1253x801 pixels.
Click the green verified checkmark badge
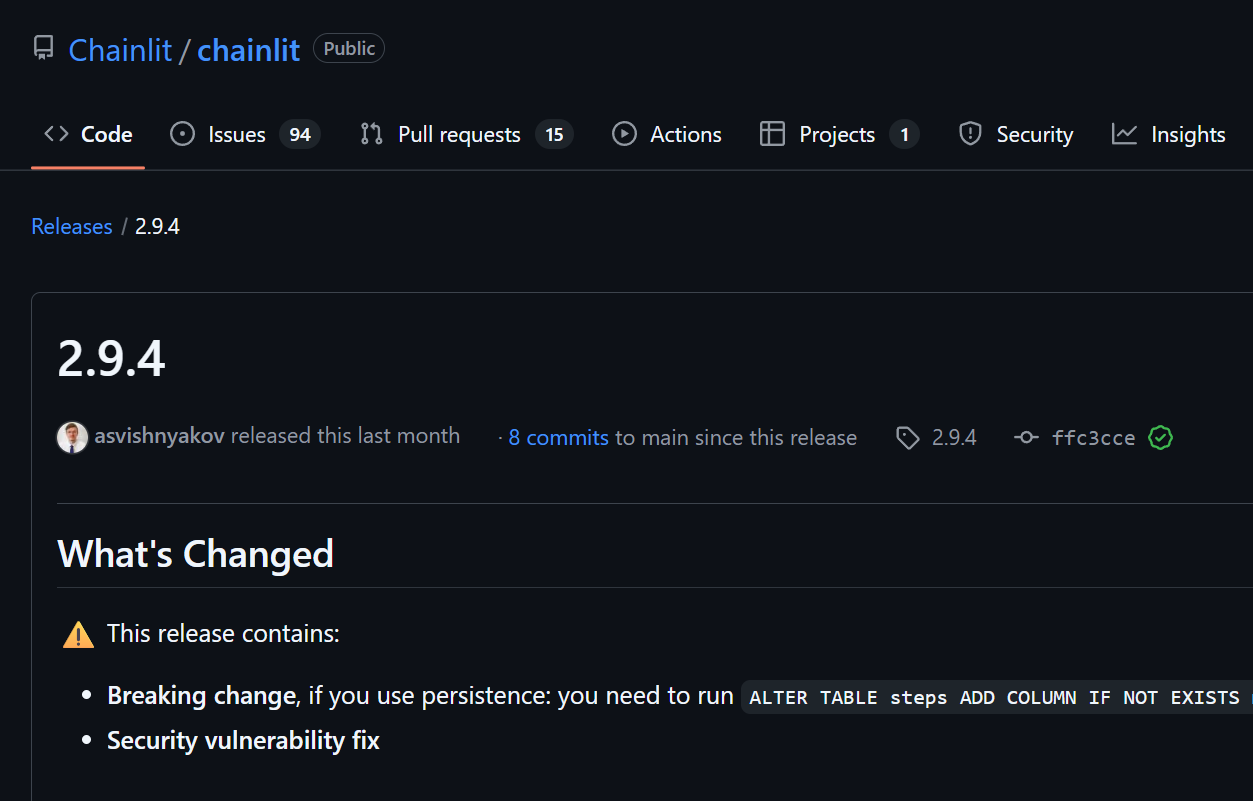point(1160,438)
